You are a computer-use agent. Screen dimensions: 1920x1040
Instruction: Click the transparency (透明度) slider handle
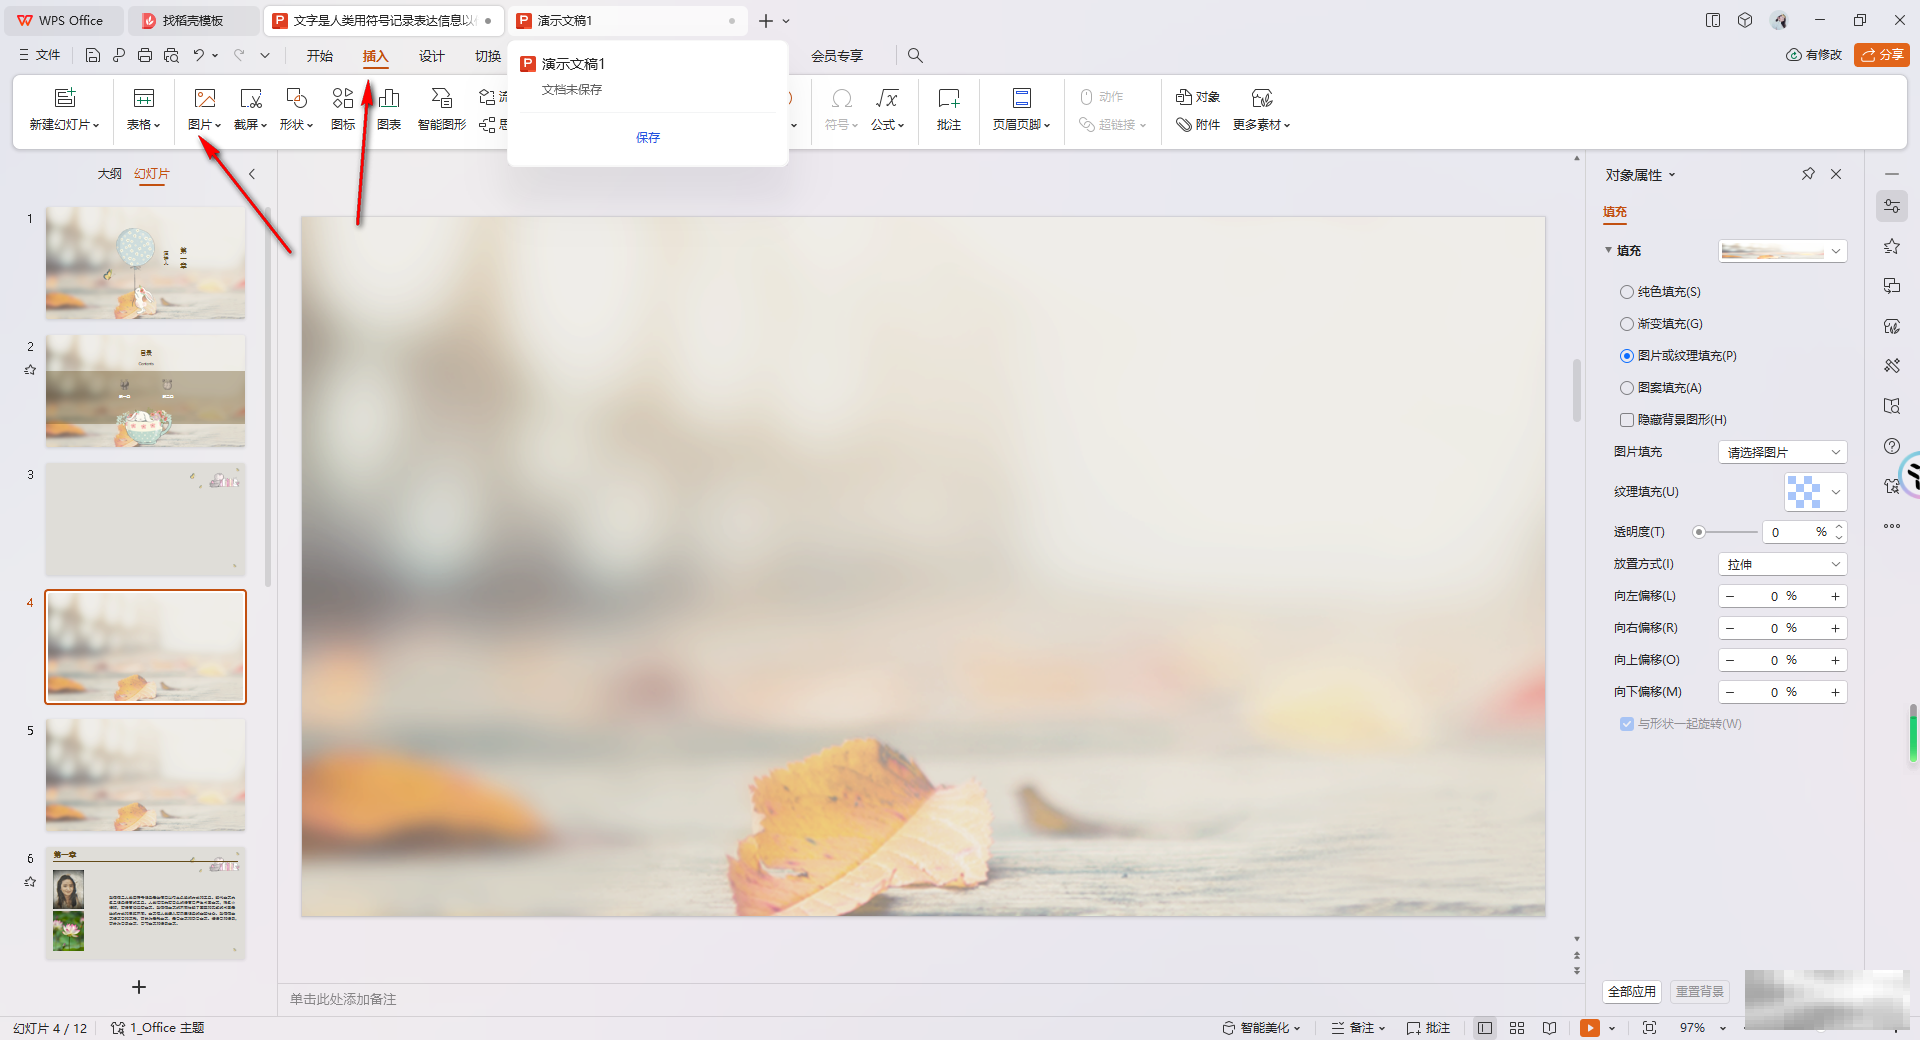(x=1699, y=532)
